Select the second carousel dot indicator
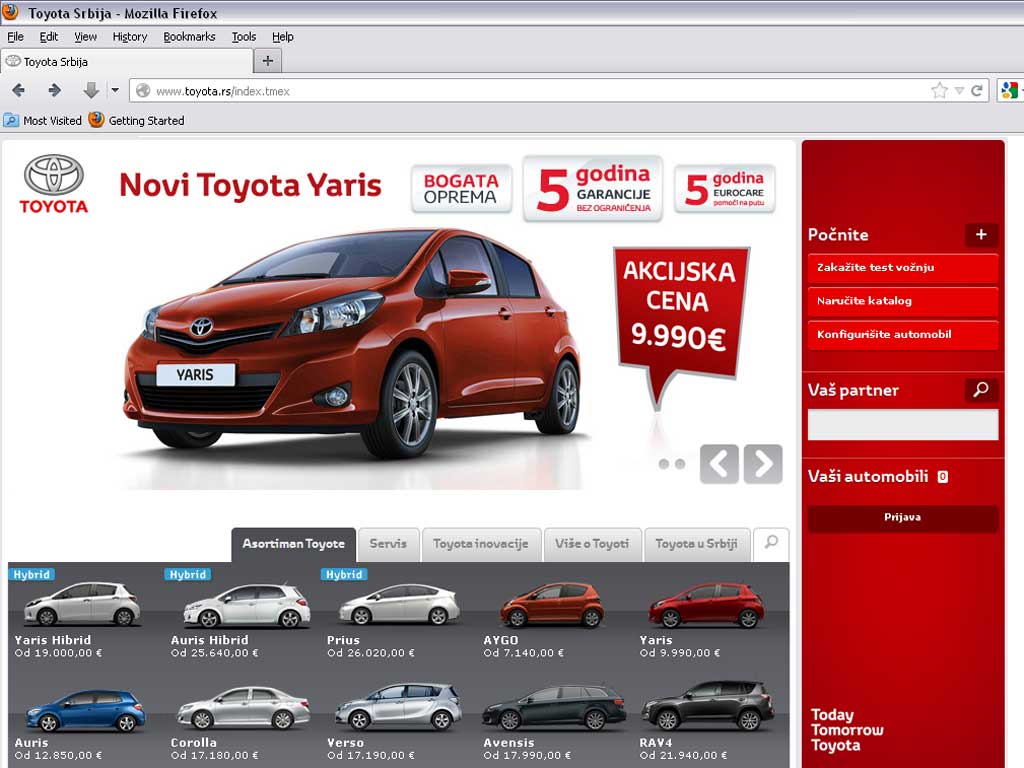 click(680, 464)
